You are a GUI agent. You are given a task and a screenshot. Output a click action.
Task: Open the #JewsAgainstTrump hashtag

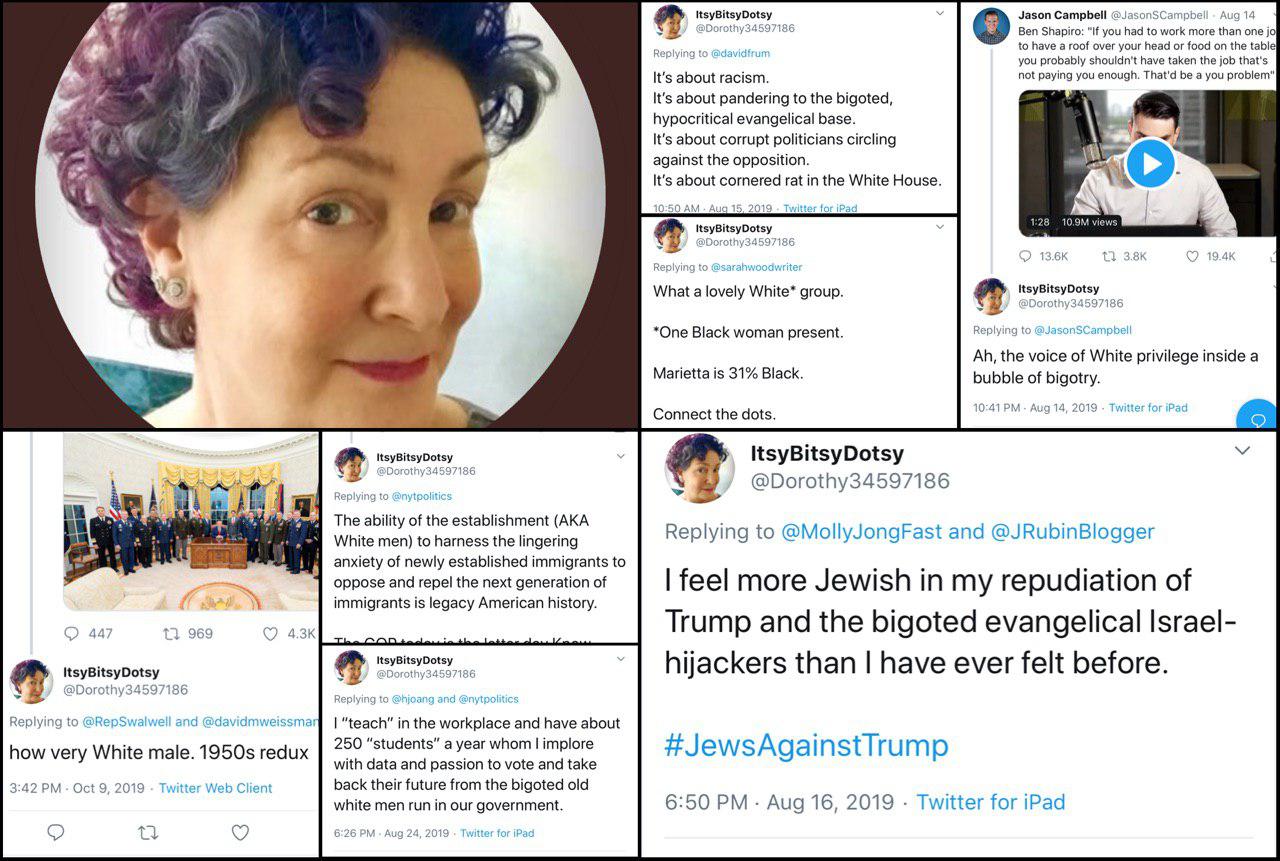[806, 745]
